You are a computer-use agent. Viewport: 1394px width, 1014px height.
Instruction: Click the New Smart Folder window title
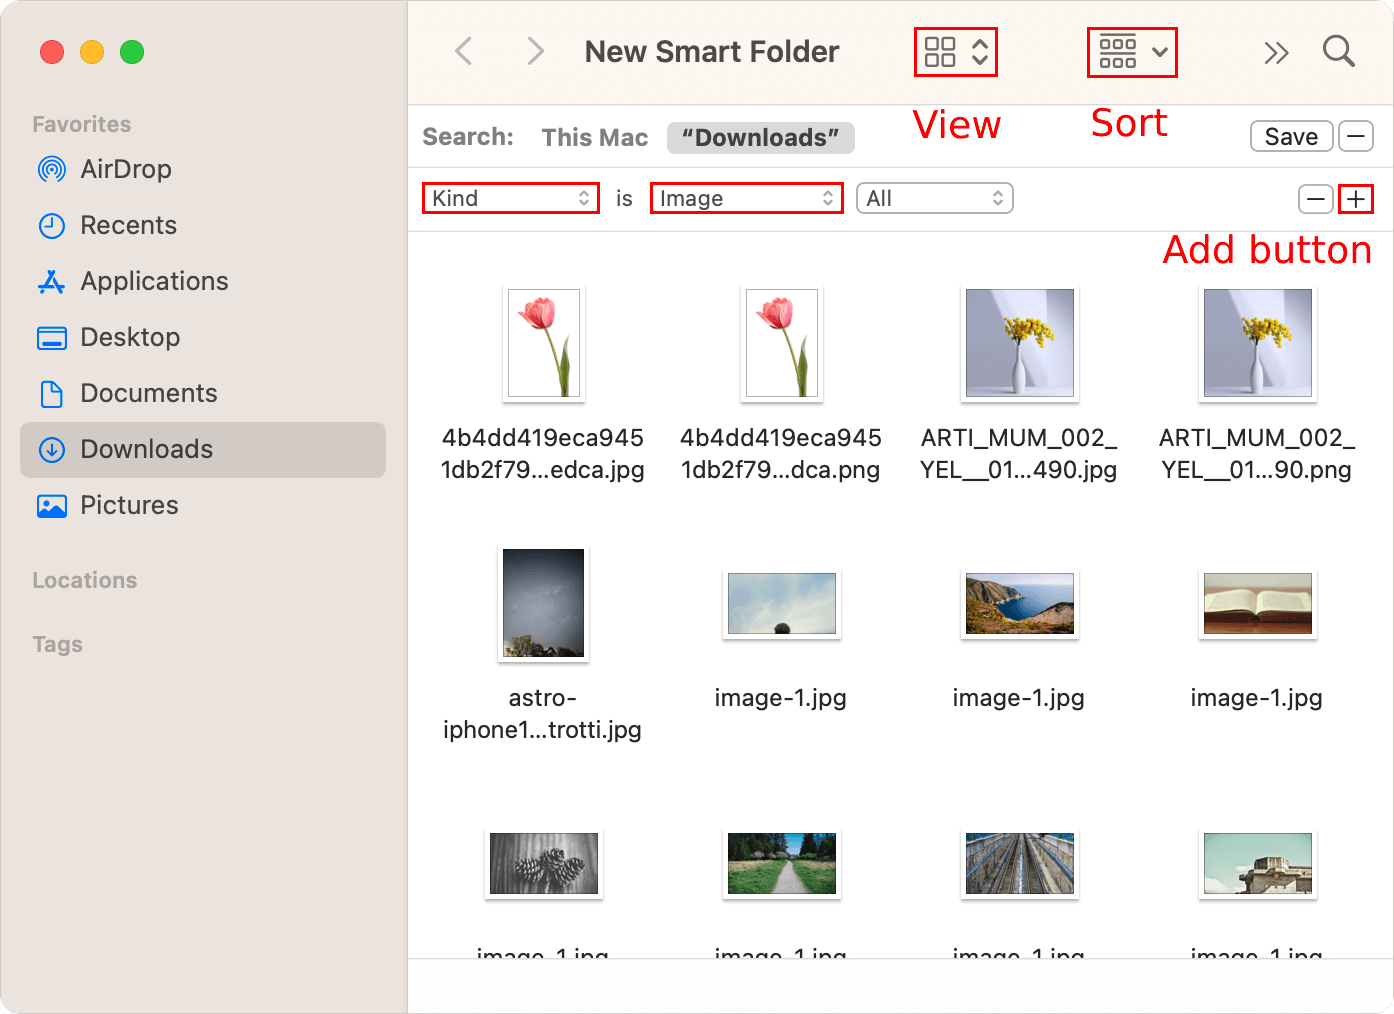click(x=712, y=52)
